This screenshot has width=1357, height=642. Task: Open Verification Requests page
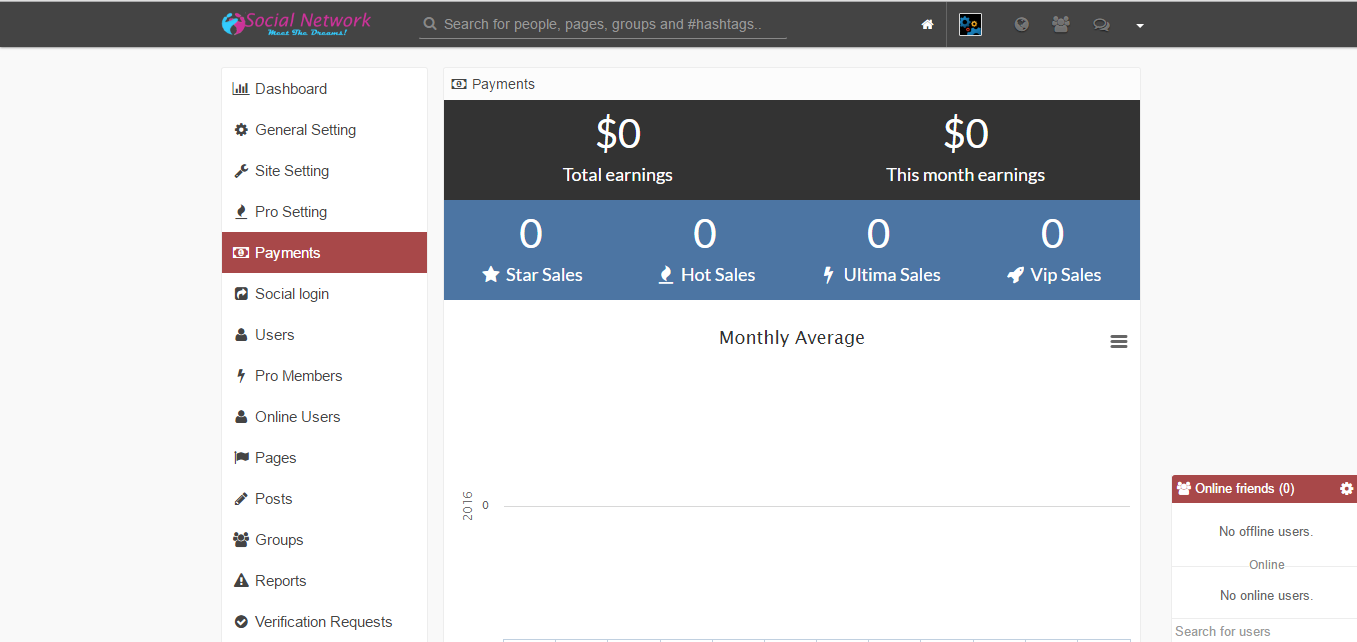coord(323,622)
